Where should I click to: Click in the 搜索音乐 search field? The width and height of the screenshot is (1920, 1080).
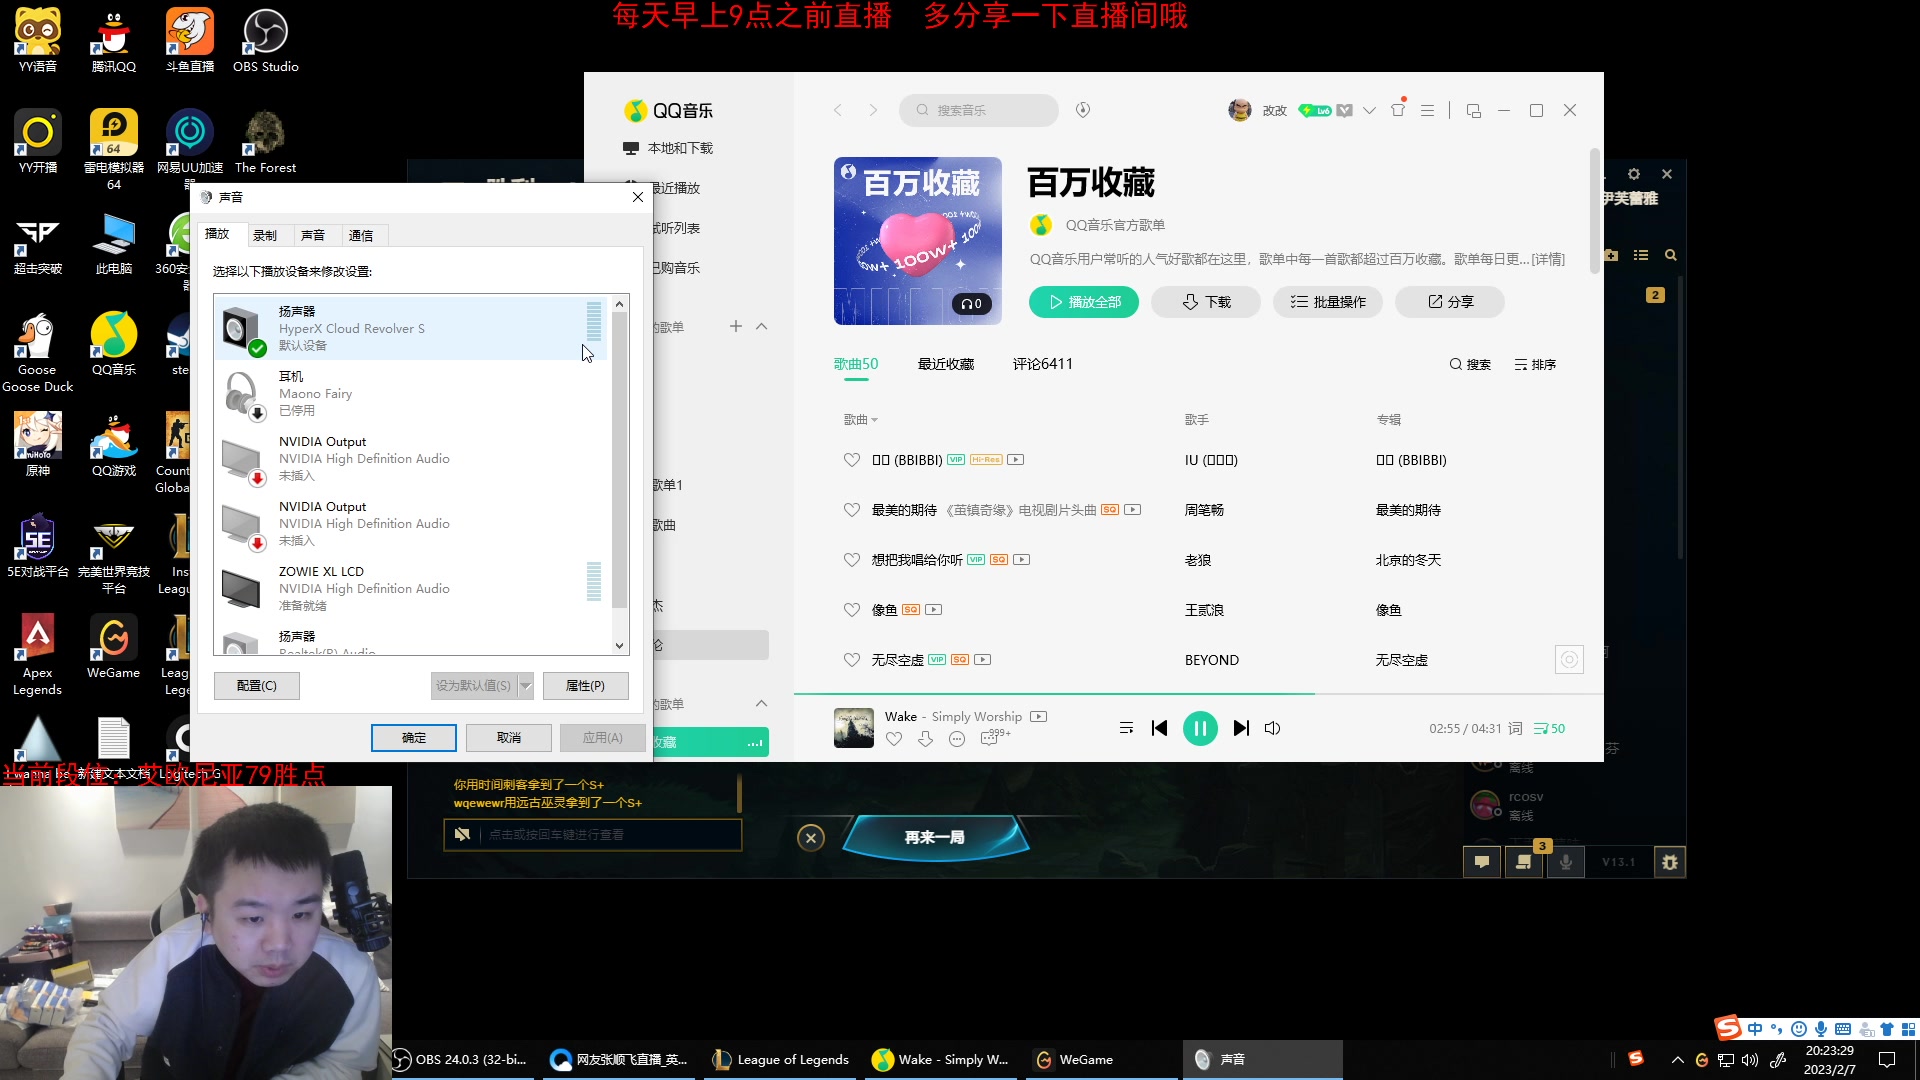point(979,110)
